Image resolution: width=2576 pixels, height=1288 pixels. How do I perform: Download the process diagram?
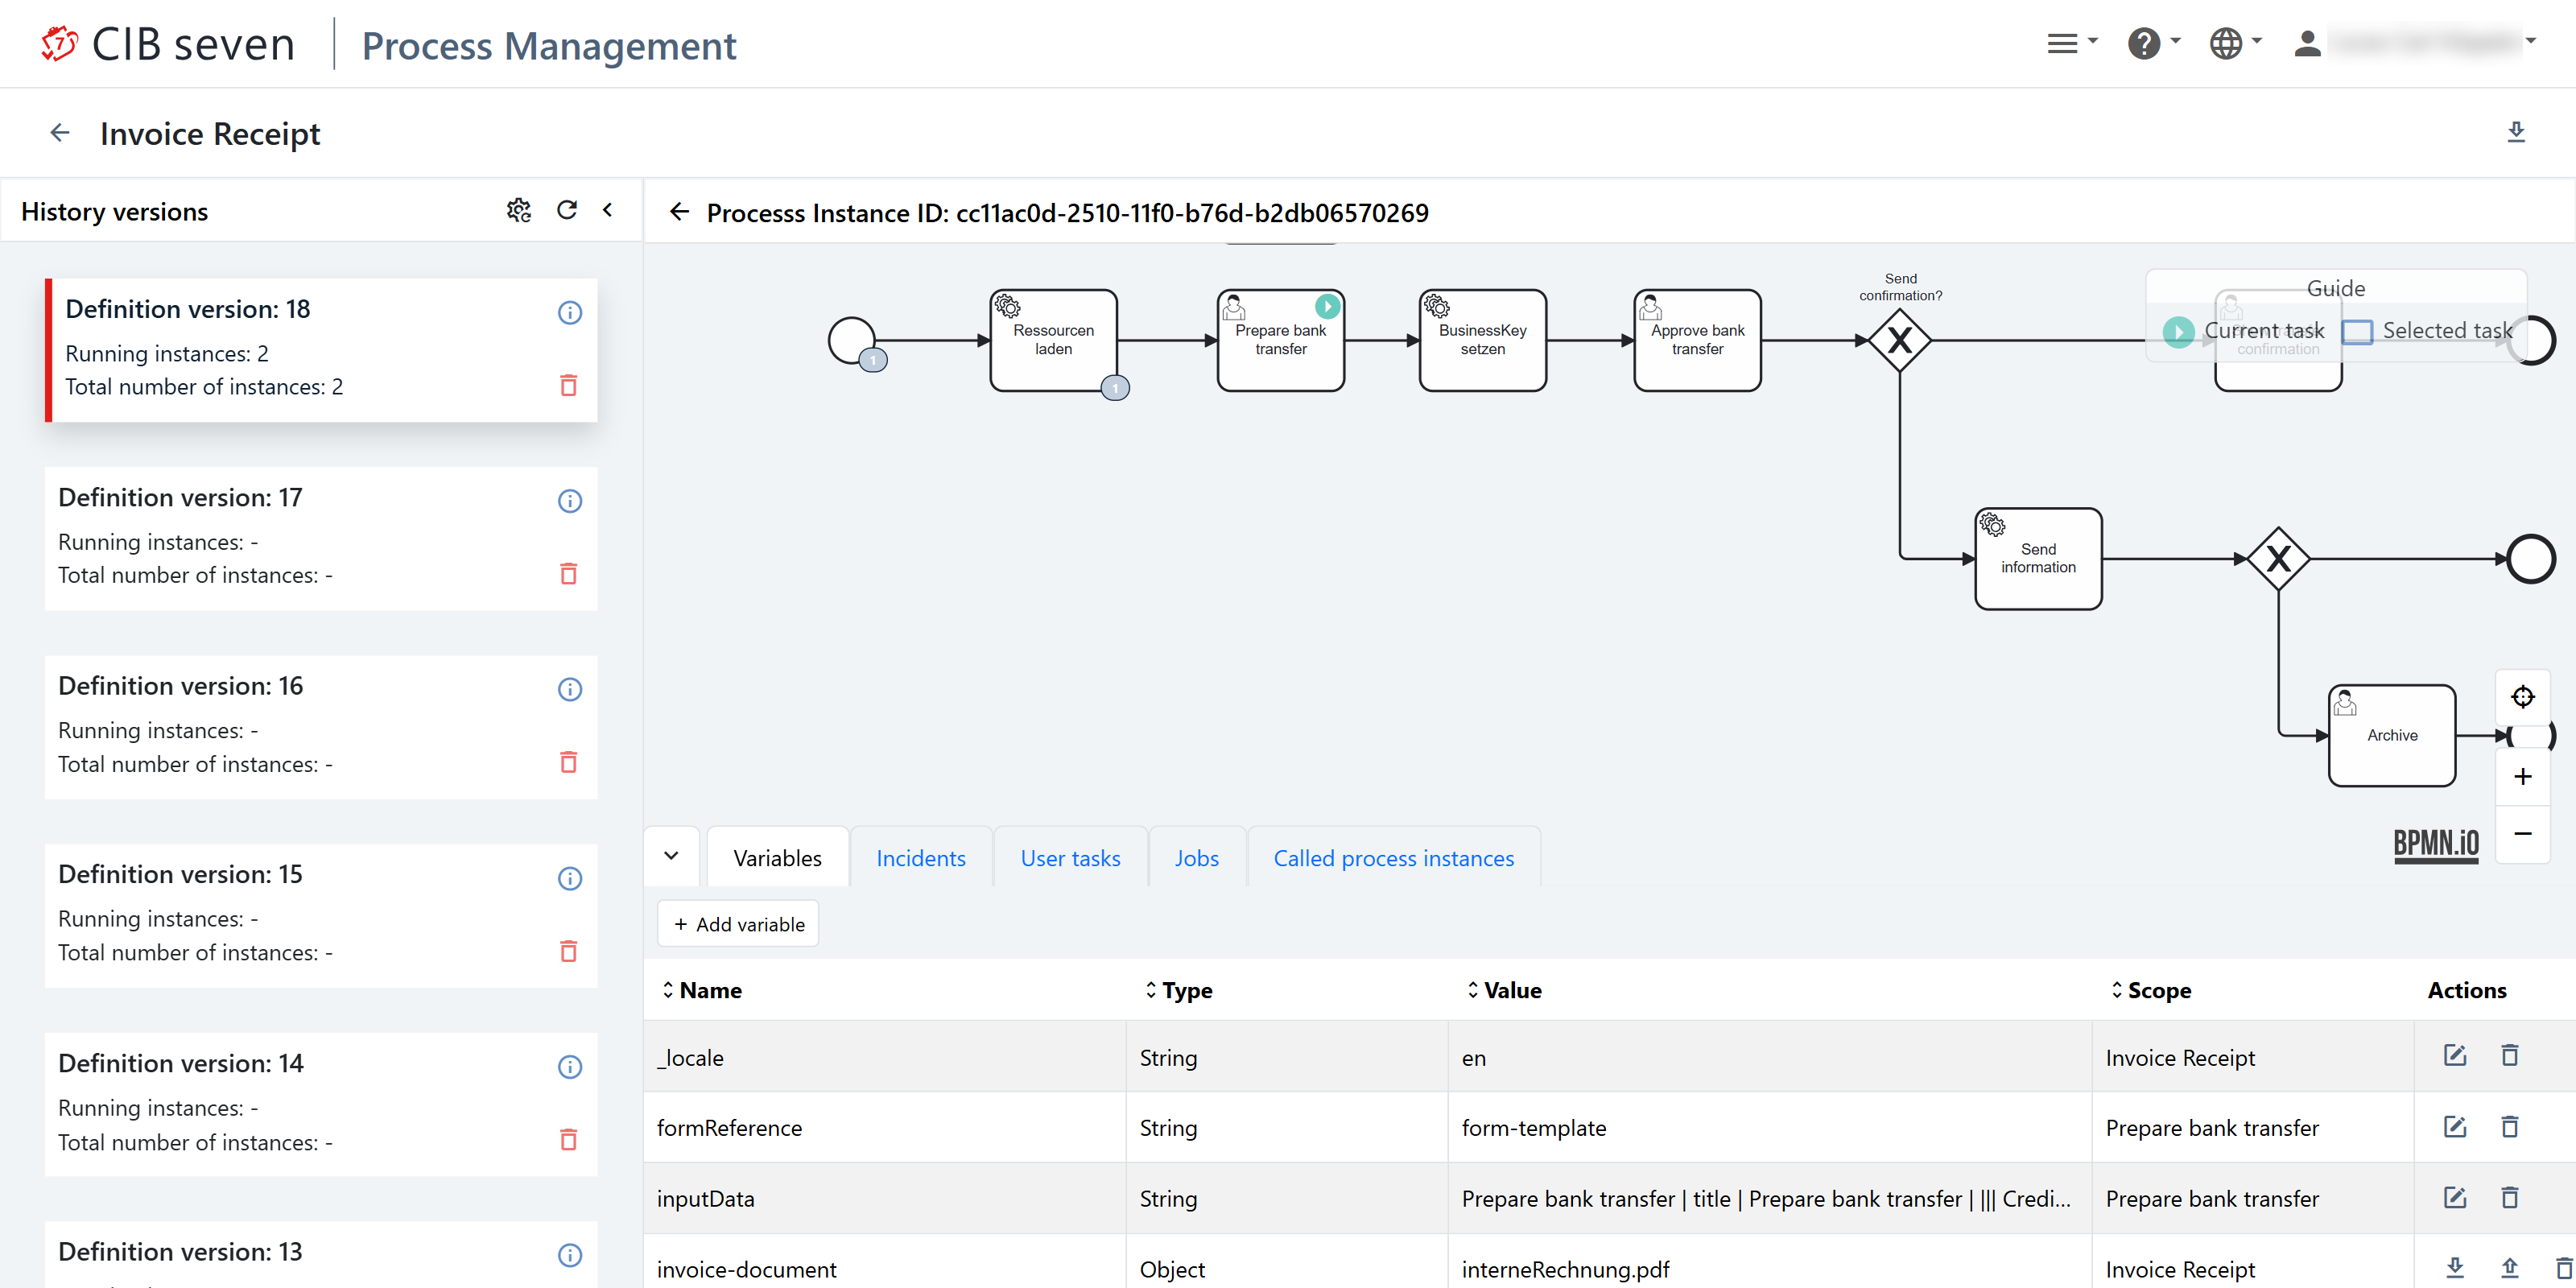click(2516, 132)
